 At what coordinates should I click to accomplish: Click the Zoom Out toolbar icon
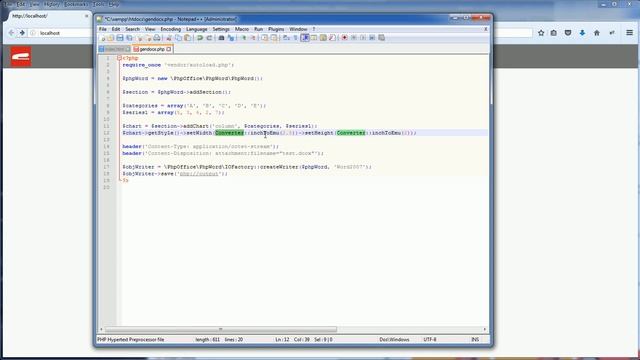(x=253, y=38)
